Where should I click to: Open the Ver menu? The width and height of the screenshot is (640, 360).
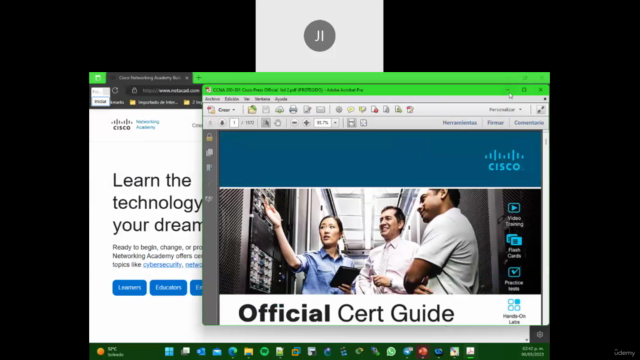tap(247, 99)
